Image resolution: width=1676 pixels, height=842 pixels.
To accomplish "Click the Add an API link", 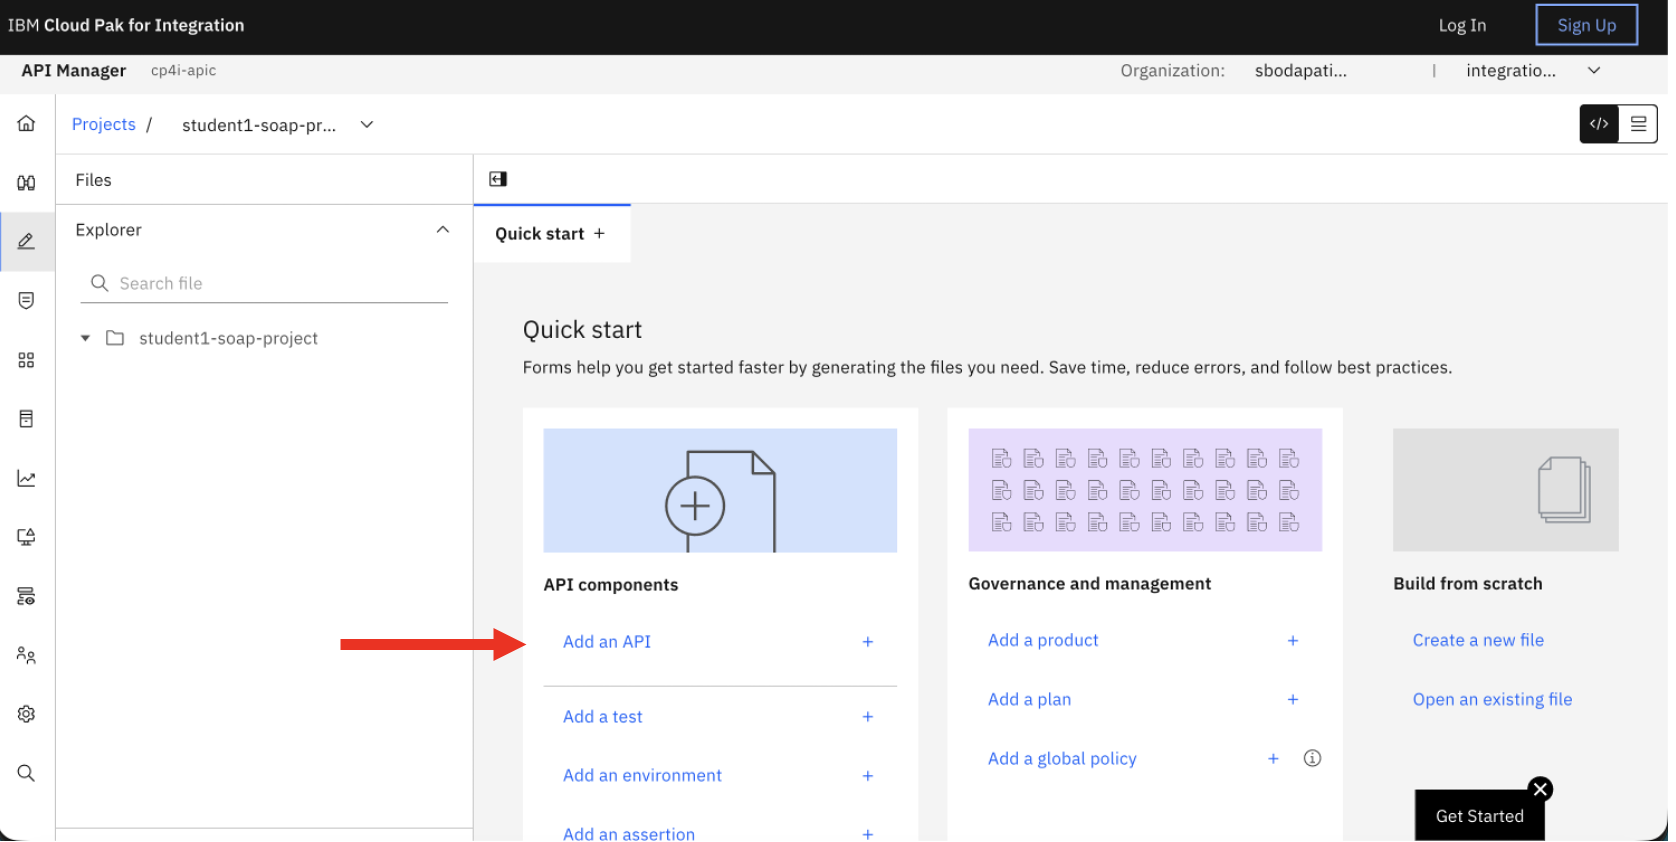I will pos(607,642).
